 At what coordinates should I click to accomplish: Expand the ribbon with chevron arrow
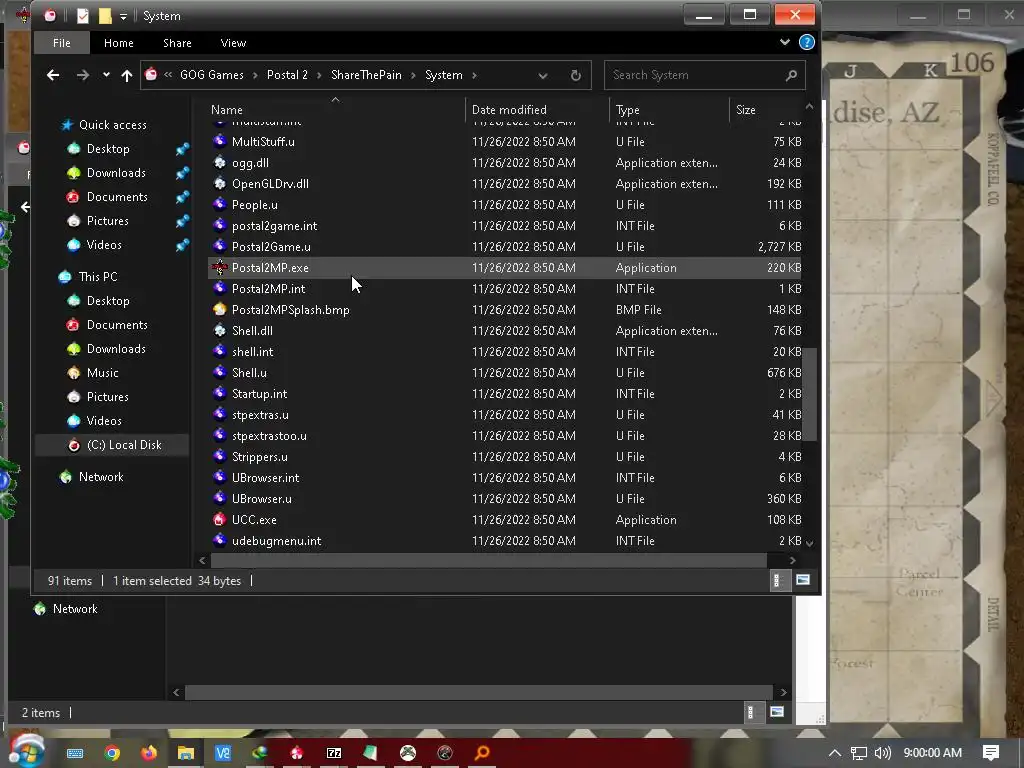[784, 42]
